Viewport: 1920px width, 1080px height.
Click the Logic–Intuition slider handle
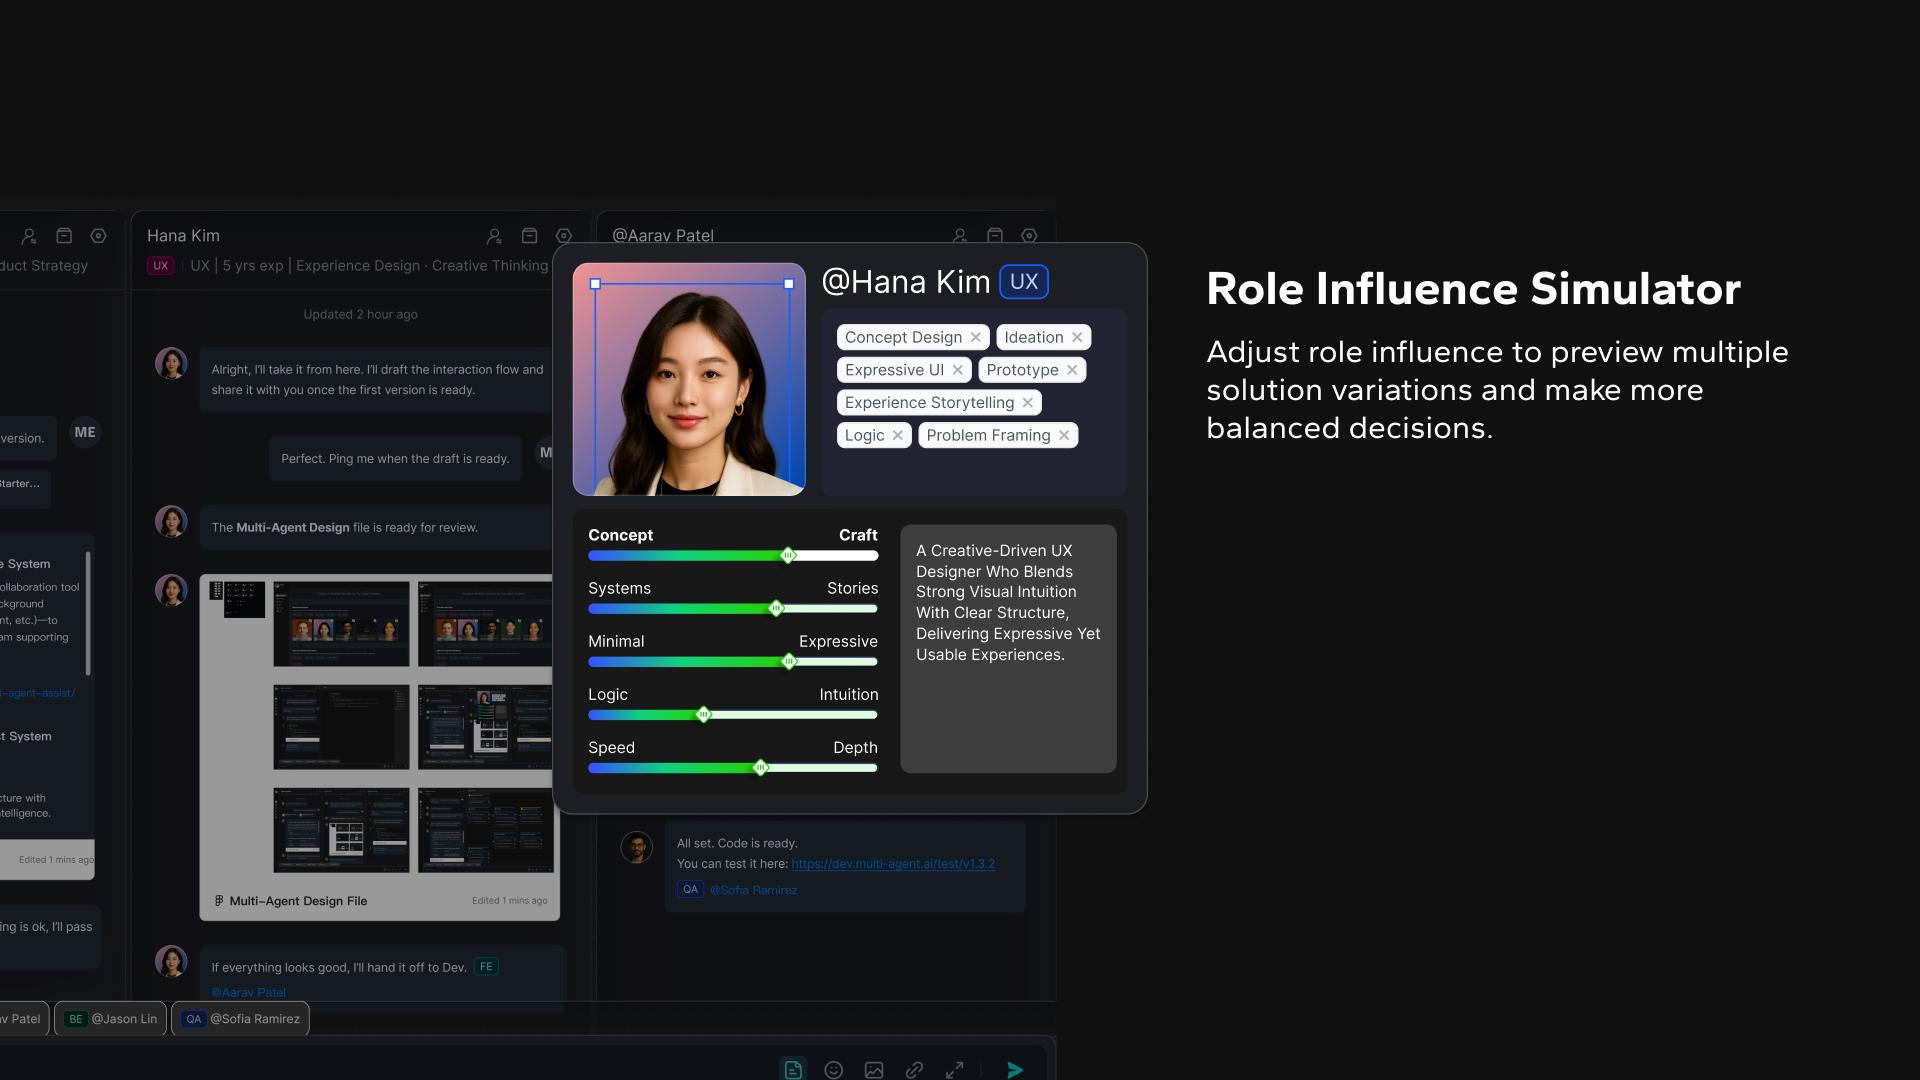point(704,714)
